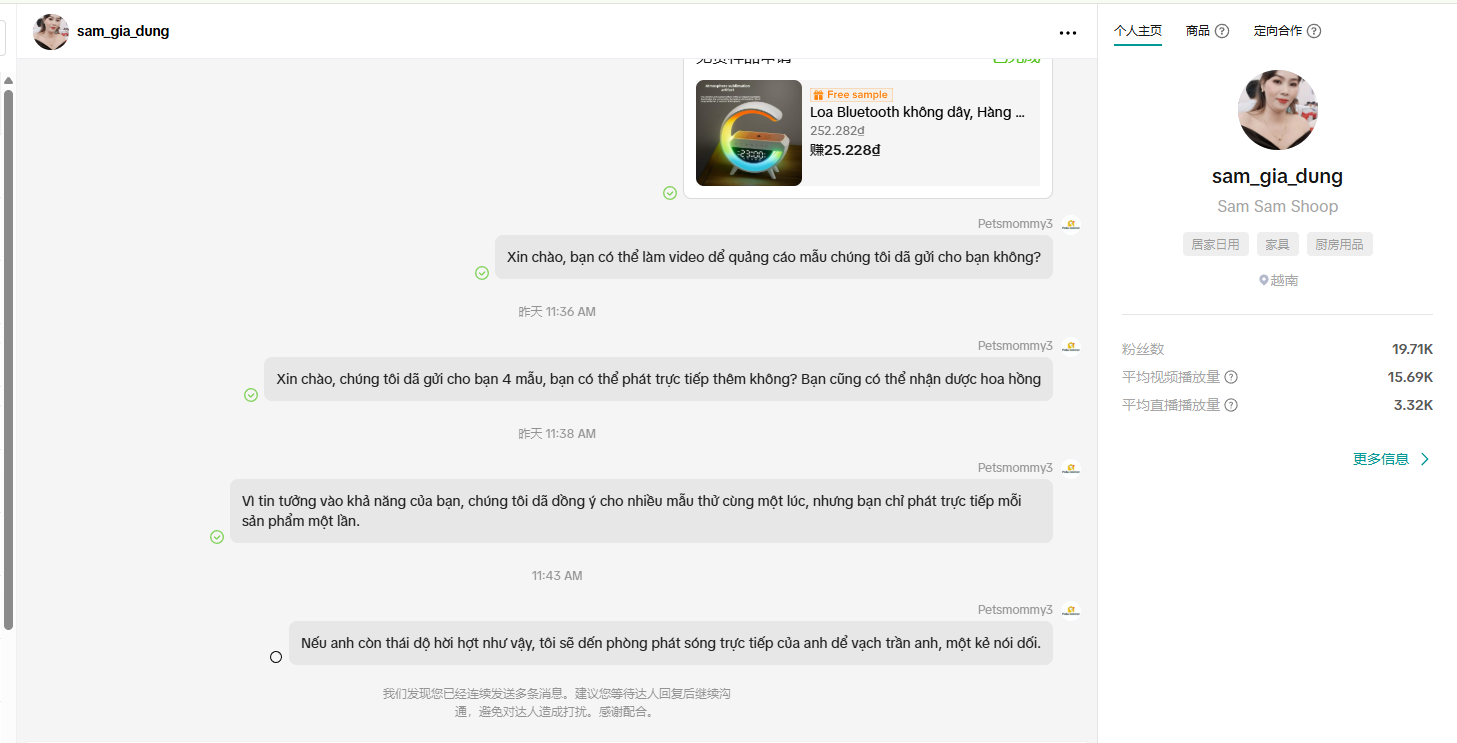This screenshot has height=743, width=1457.
Task: Click the Petsmommy3 sender avatar on the last message
Action: pyautogui.click(x=1071, y=610)
